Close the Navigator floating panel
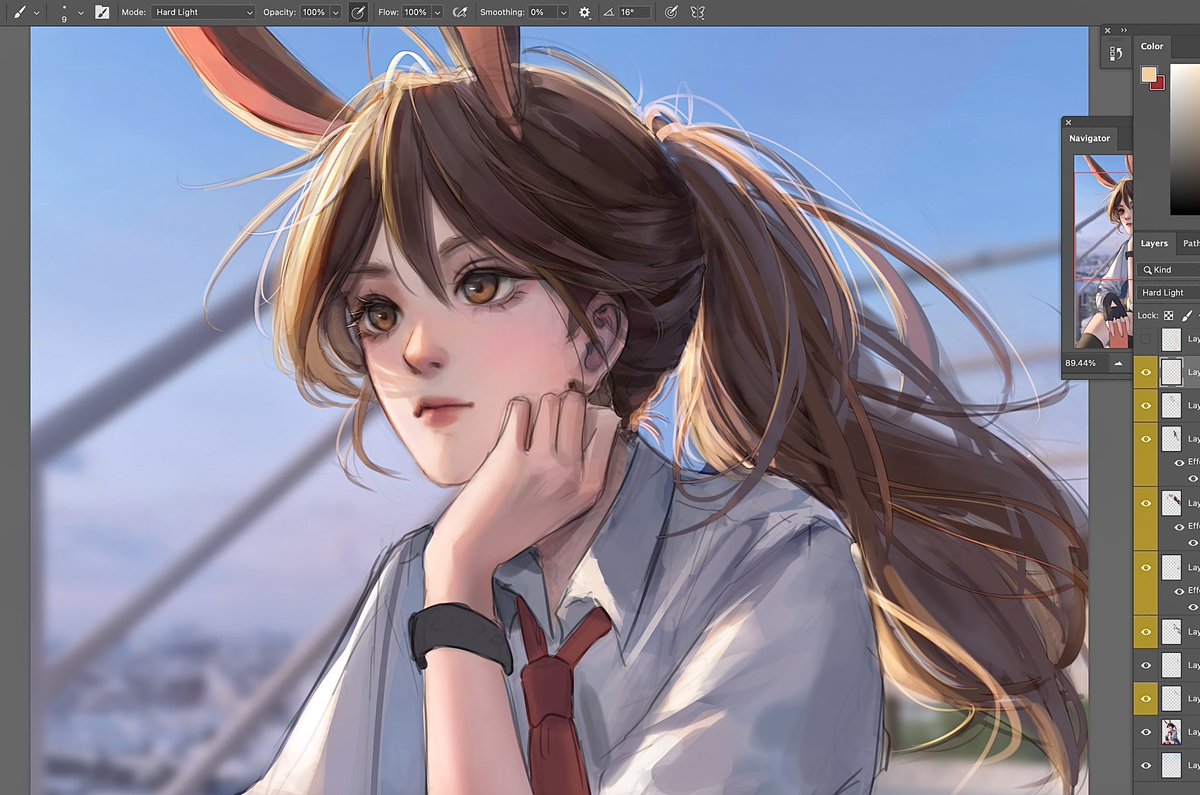Image resolution: width=1200 pixels, height=795 pixels. (1068, 123)
